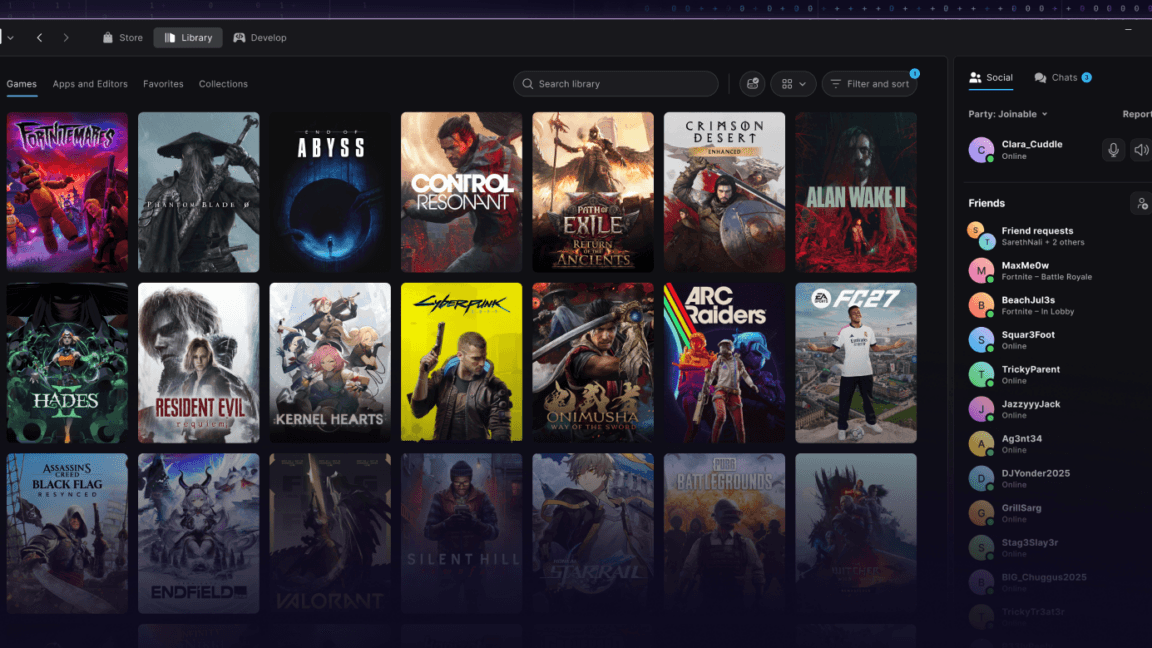1152x648 pixels.
Task: Click the Chats unread badge
Action: (1087, 77)
